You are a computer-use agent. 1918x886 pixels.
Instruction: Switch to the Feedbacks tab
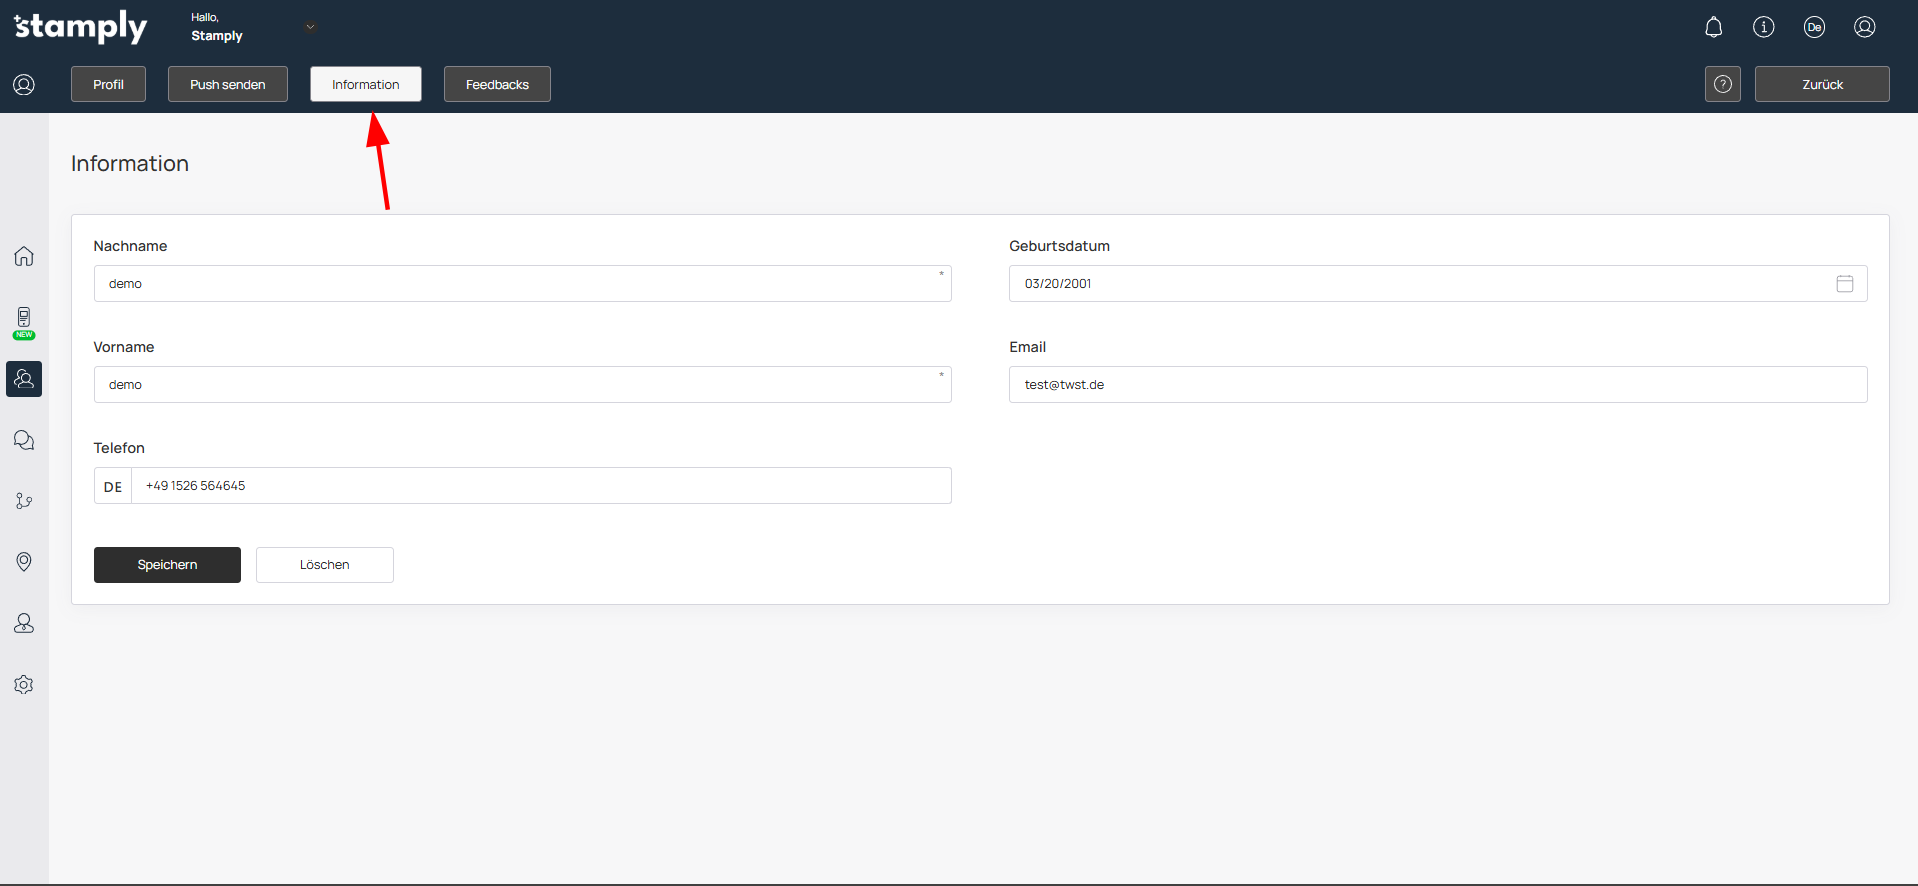(x=497, y=84)
